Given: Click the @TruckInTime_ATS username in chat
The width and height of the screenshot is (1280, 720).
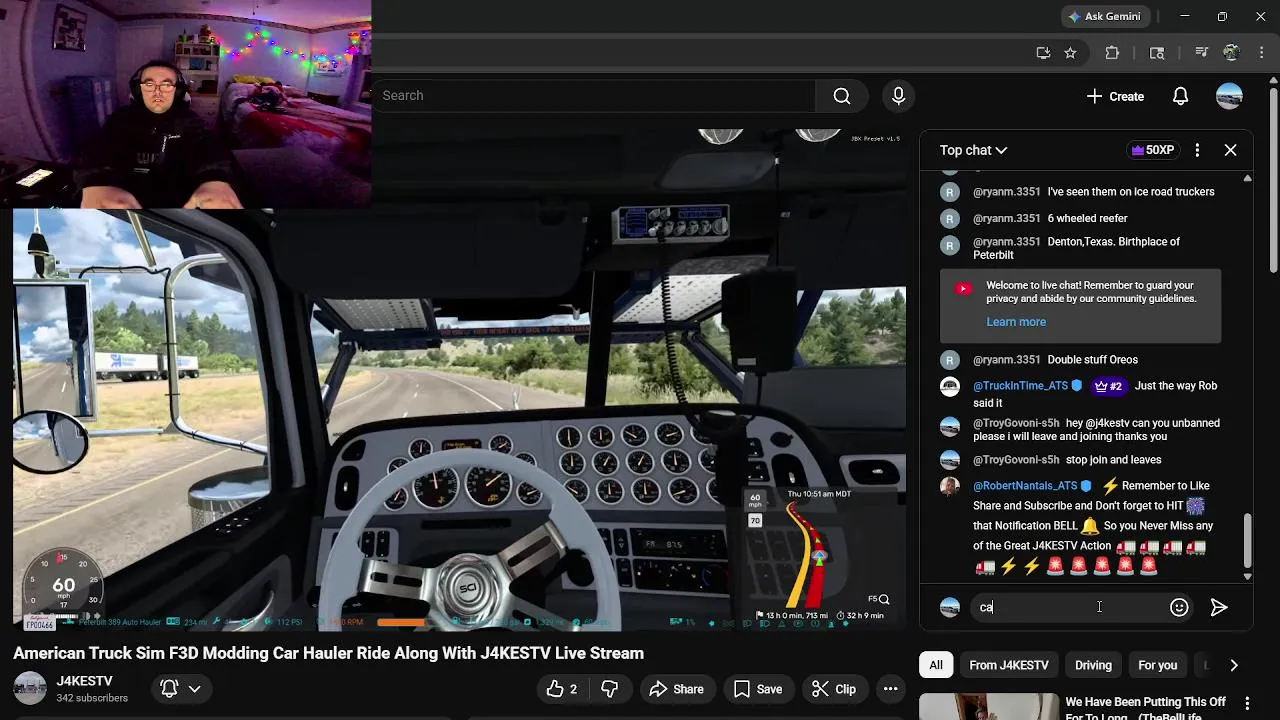Looking at the screenshot, I should click(x=1020, y=386).
